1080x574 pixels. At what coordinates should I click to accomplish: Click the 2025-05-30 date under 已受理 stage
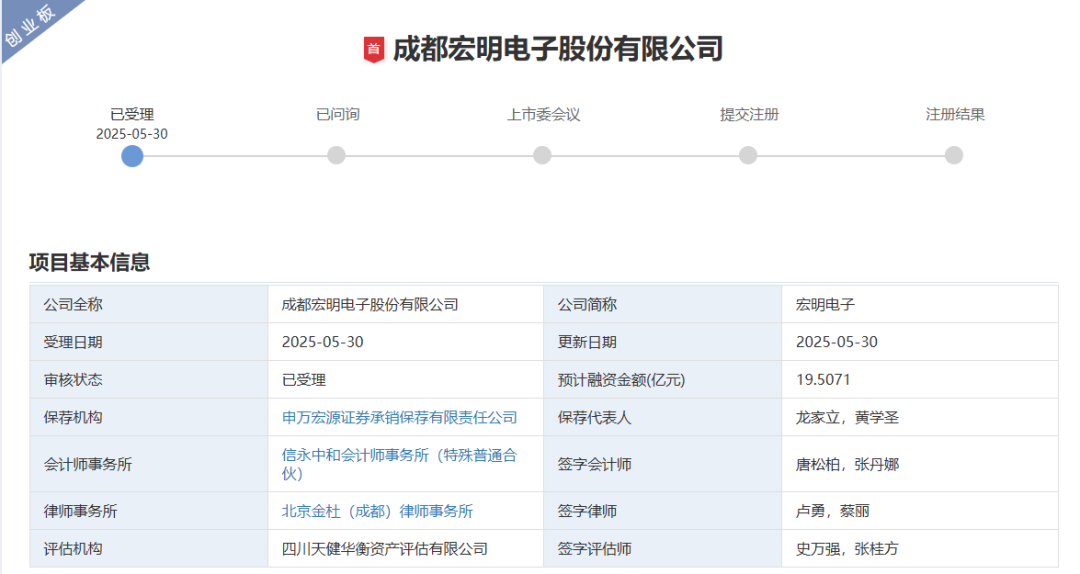(x=132, y=134)
